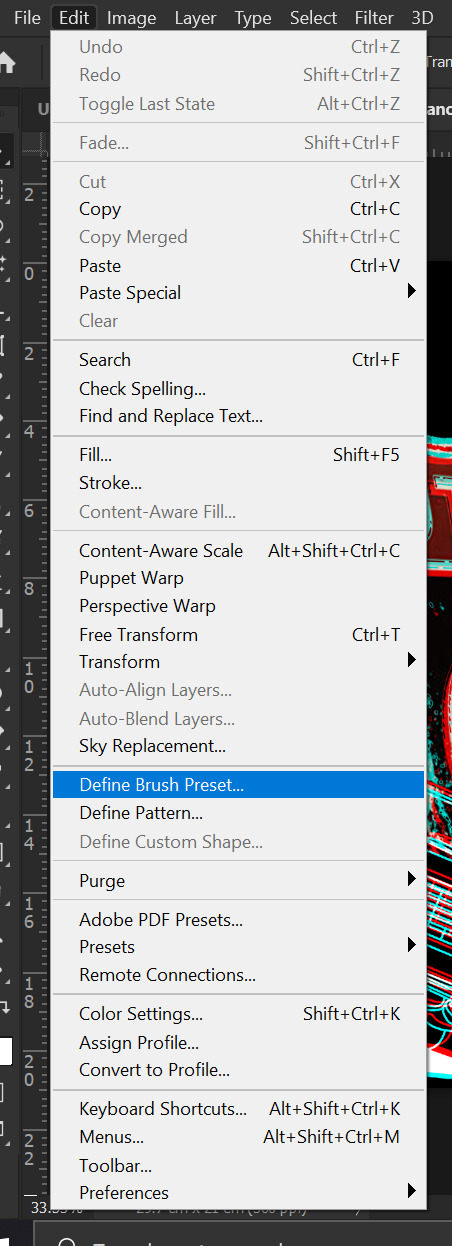Expand the Paste Special submenu

pyautogui.click(x=238, y=293)
